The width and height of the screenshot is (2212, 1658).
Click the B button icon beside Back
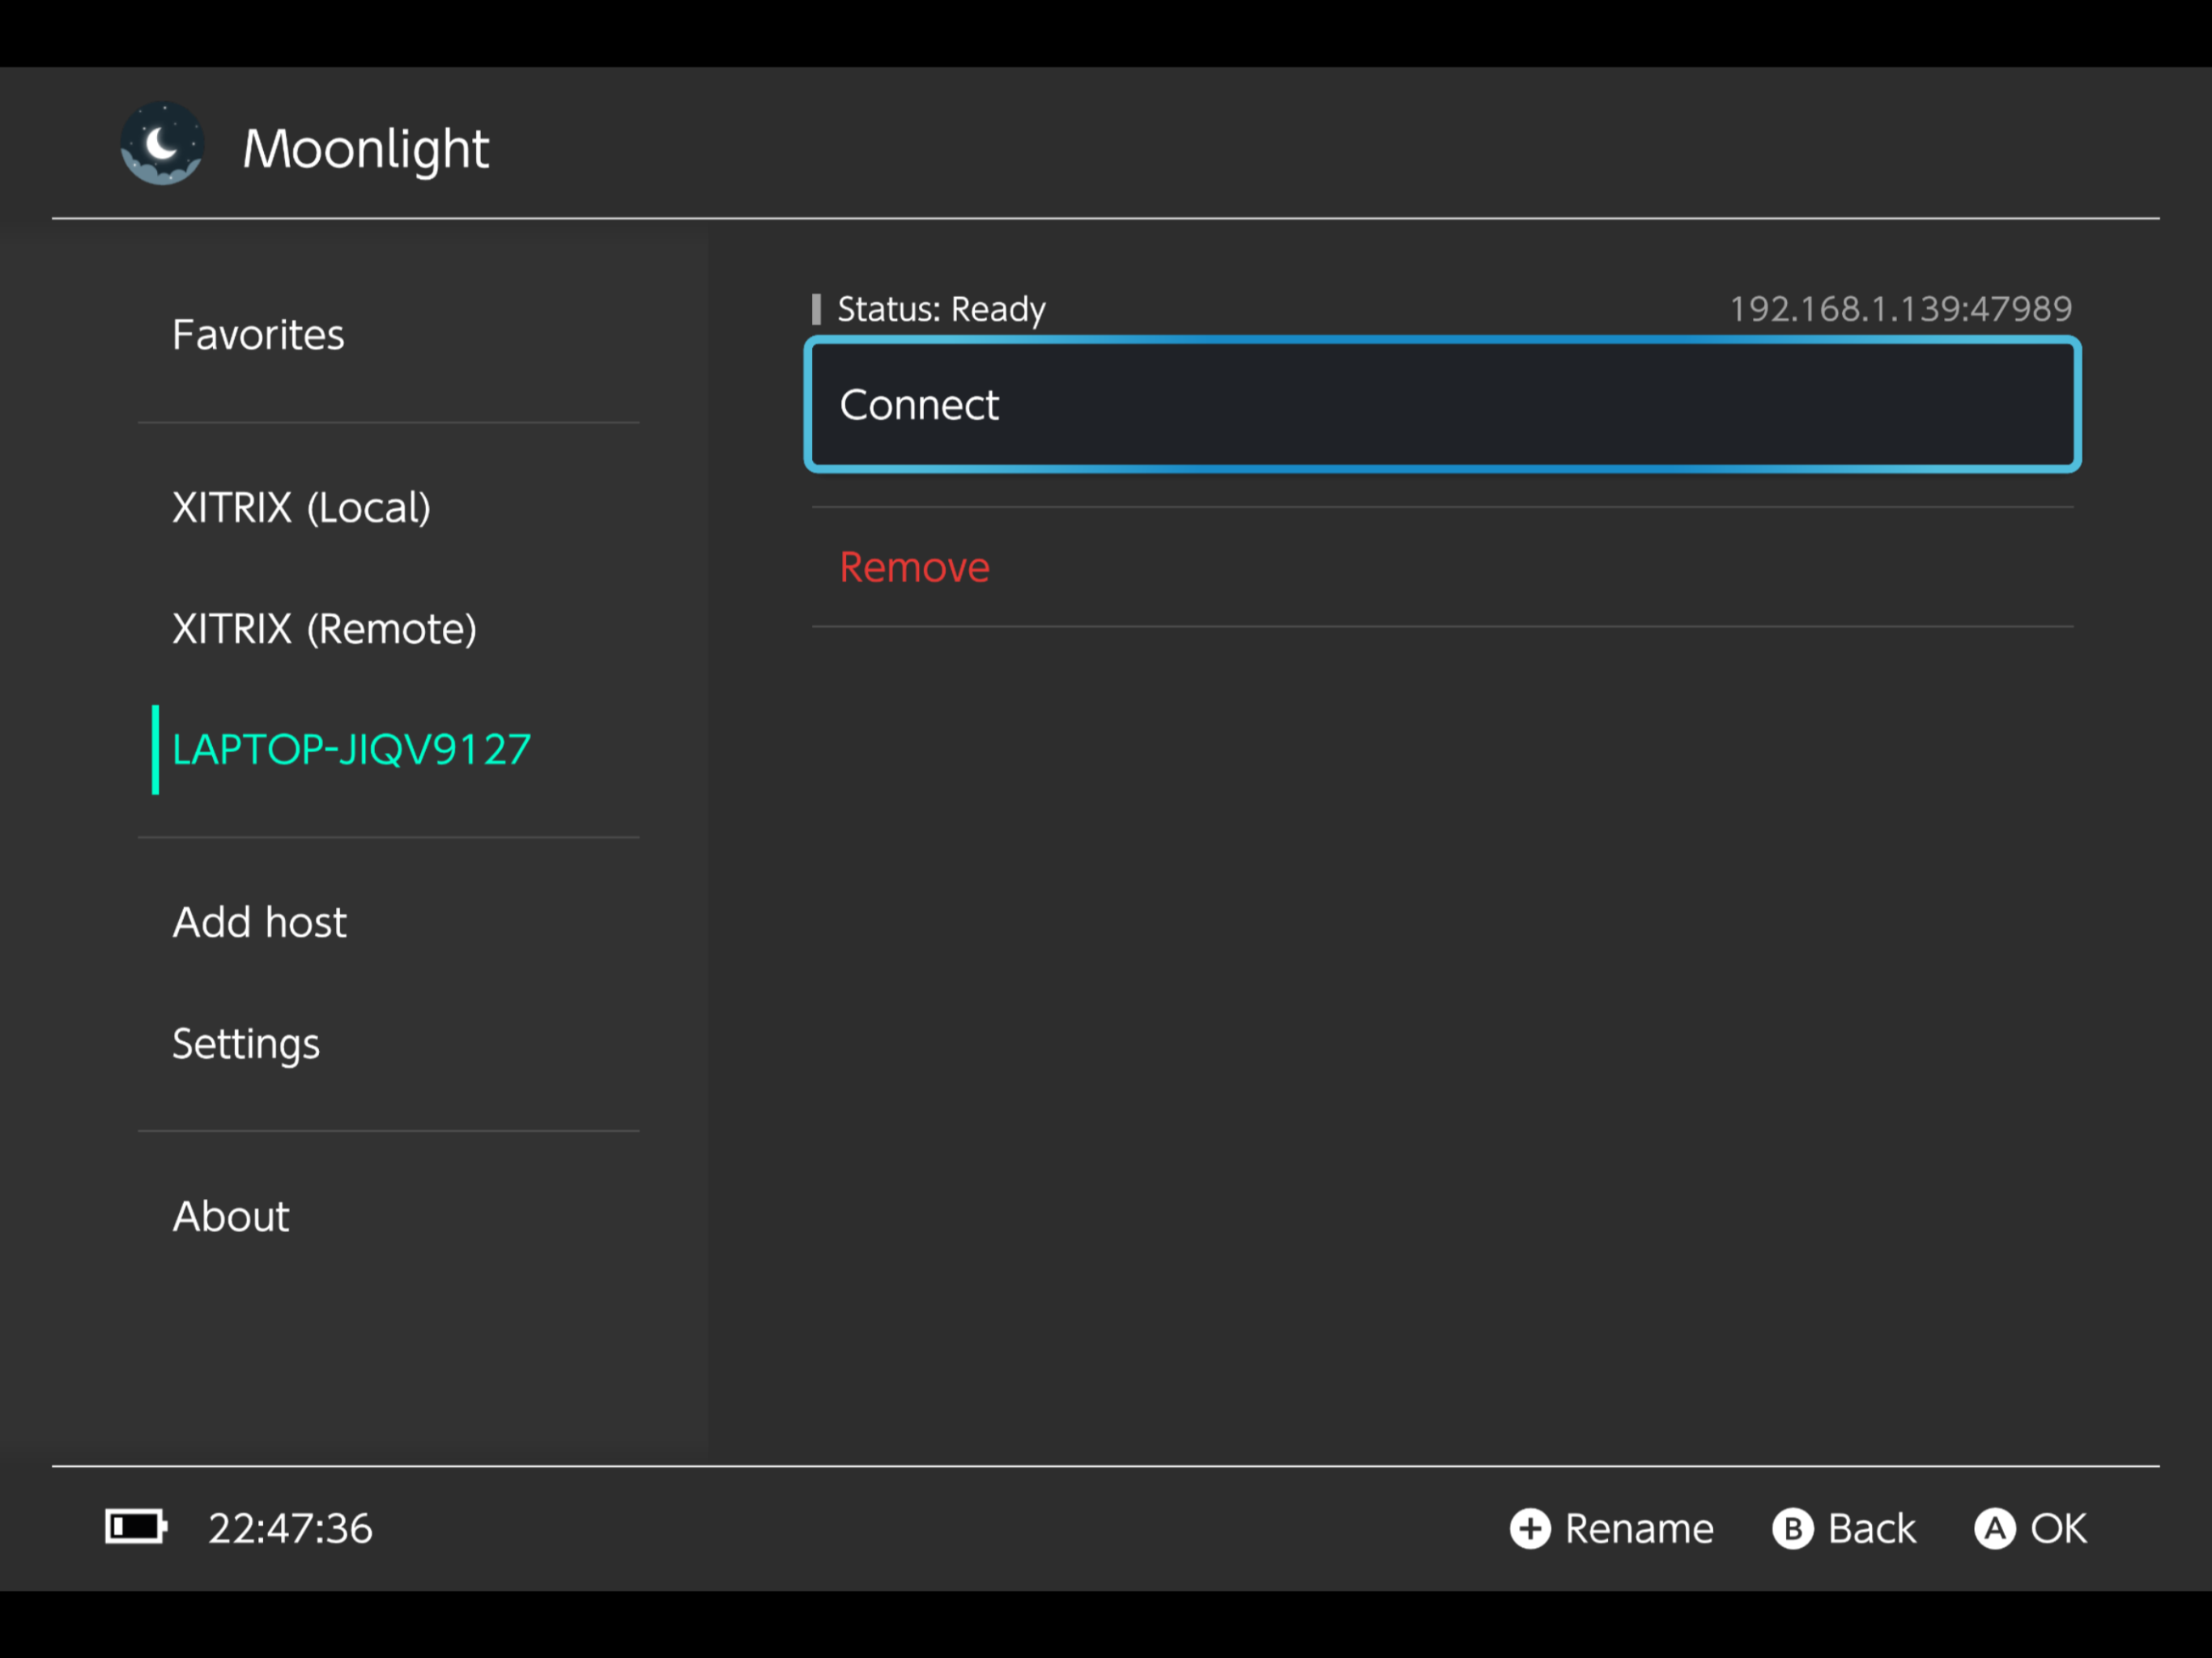1793,1528
